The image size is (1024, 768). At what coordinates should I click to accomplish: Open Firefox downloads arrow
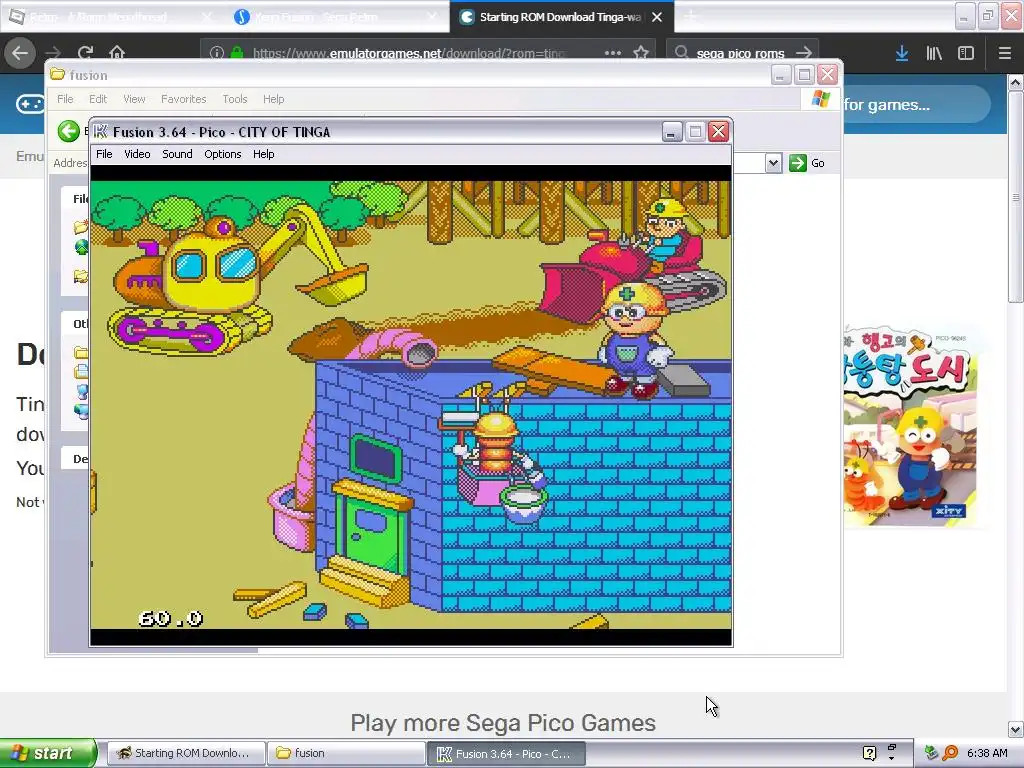coord(902,53)
